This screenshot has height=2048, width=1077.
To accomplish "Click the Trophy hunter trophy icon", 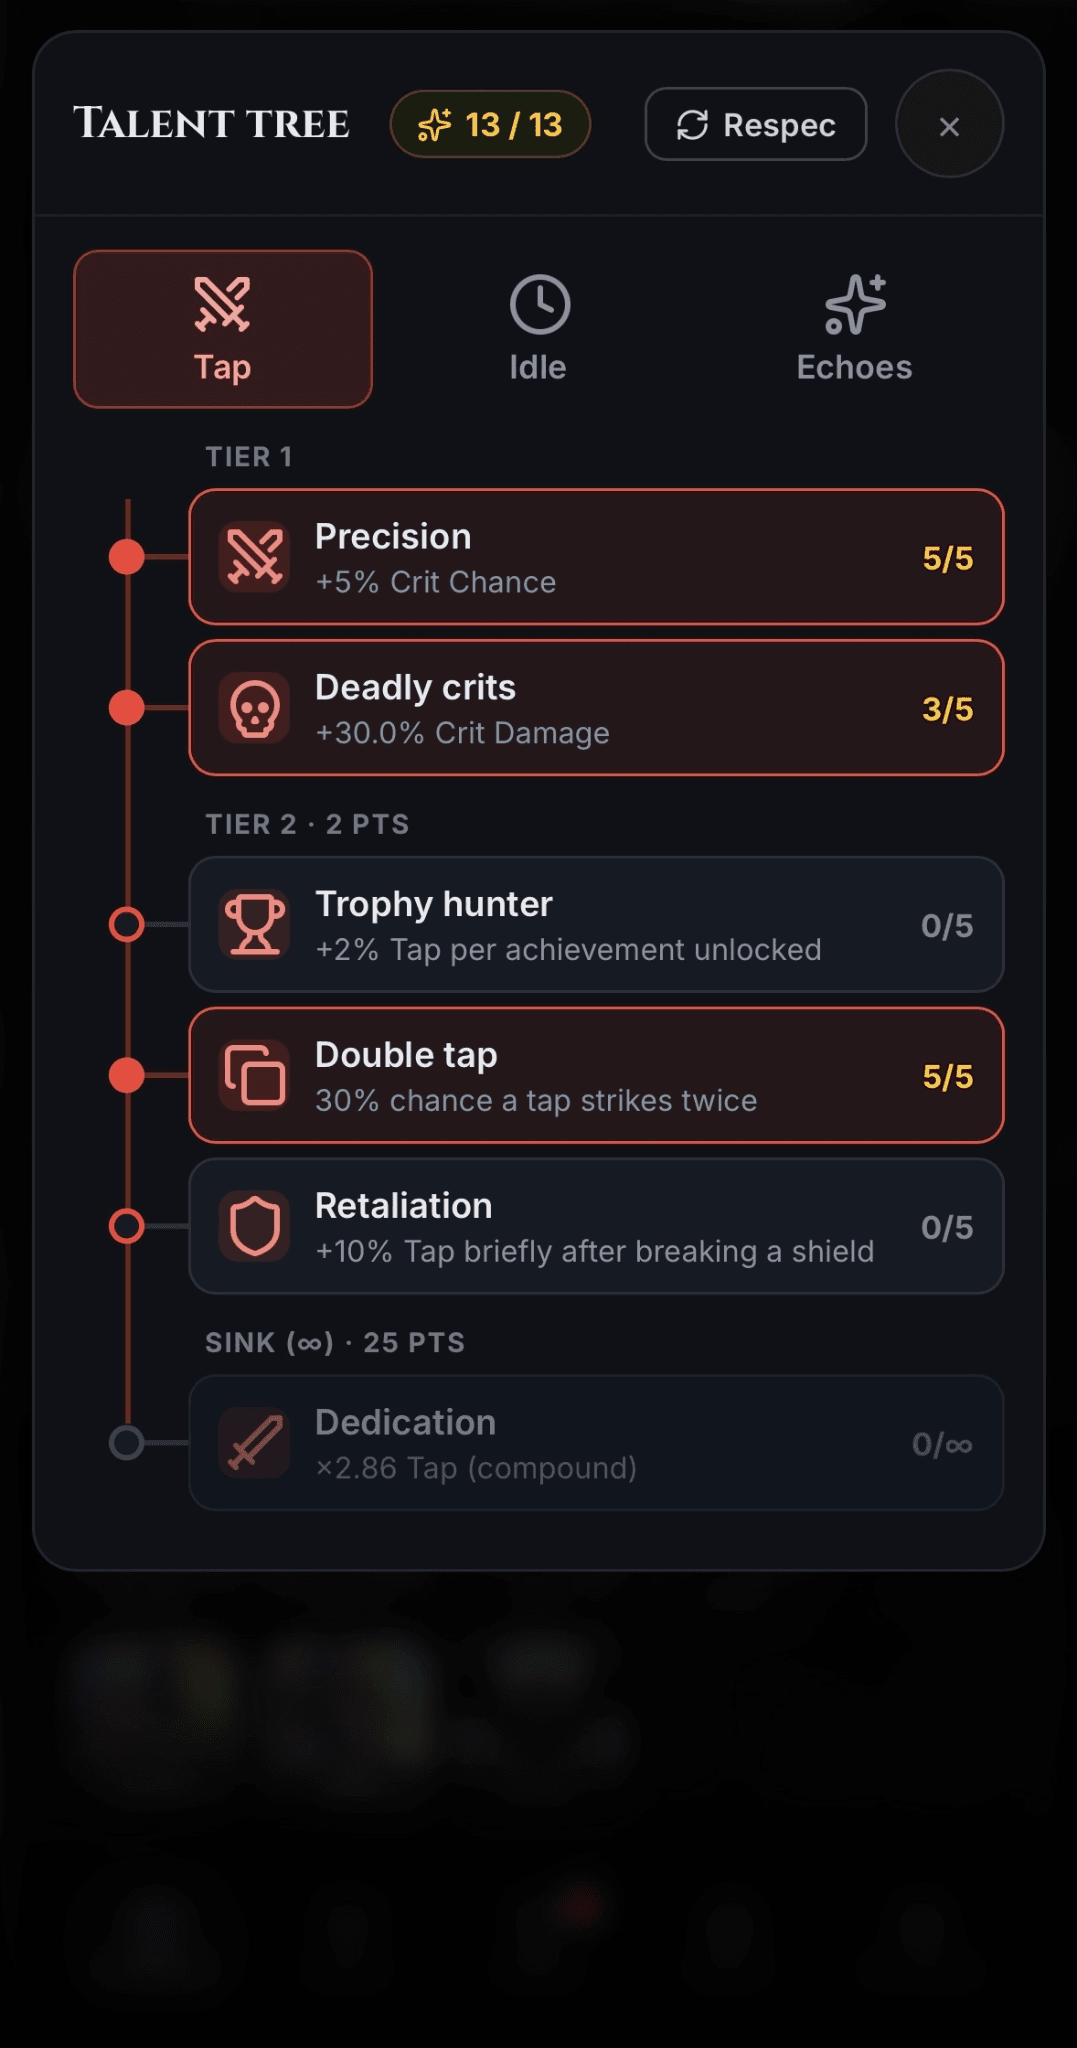I will point(254,925).
